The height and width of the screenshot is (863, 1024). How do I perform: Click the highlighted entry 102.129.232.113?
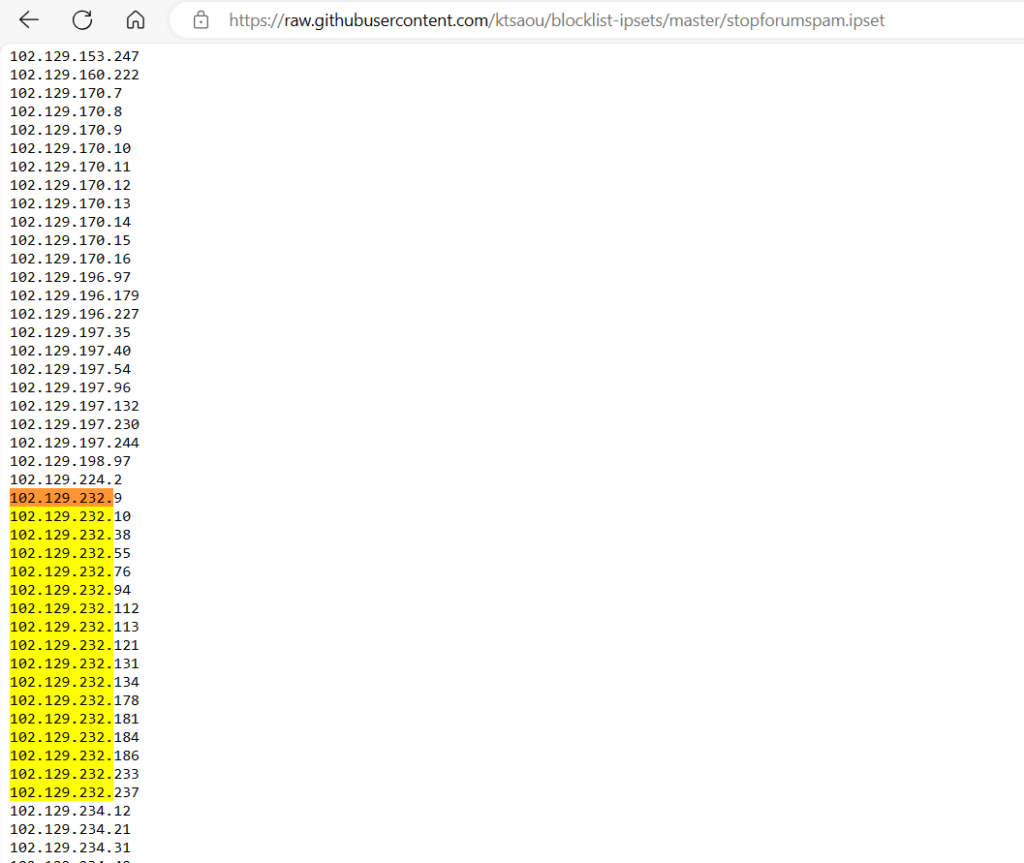pyautogui.click(x=74, y=627)
